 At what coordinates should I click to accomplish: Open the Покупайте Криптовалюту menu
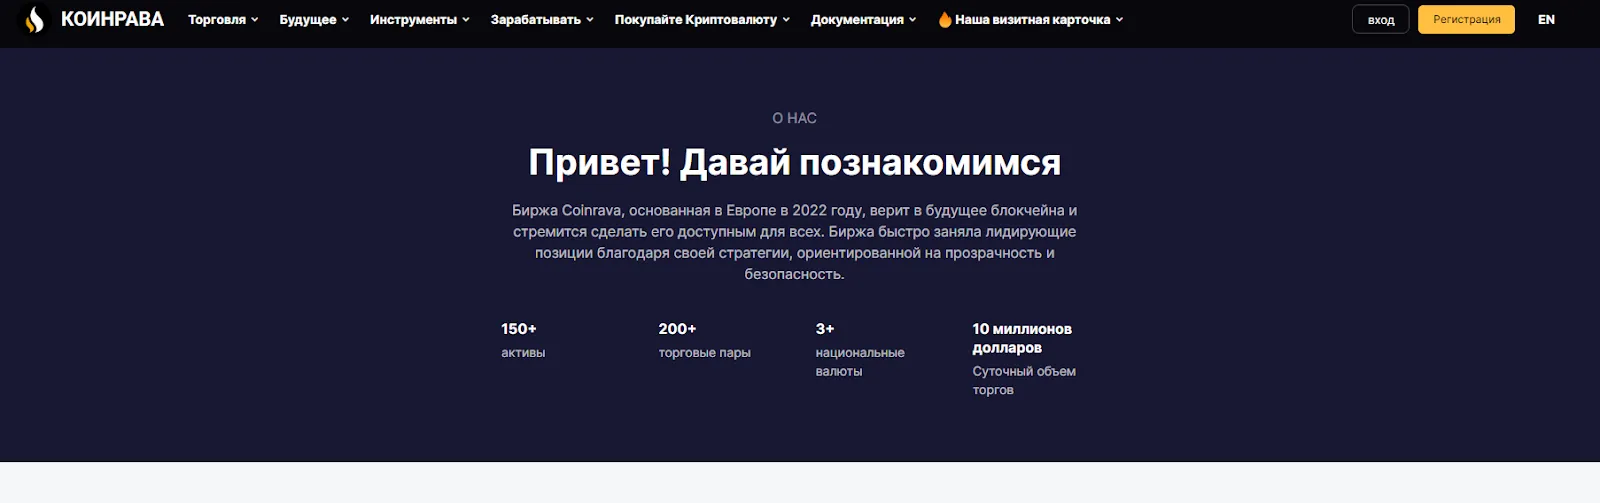(696, 20)
